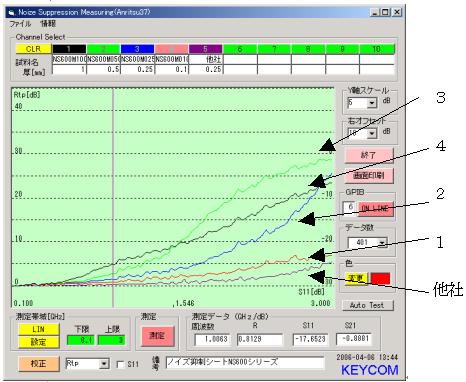
Task: Select green channel 10 button
Action: click(377, 49)
